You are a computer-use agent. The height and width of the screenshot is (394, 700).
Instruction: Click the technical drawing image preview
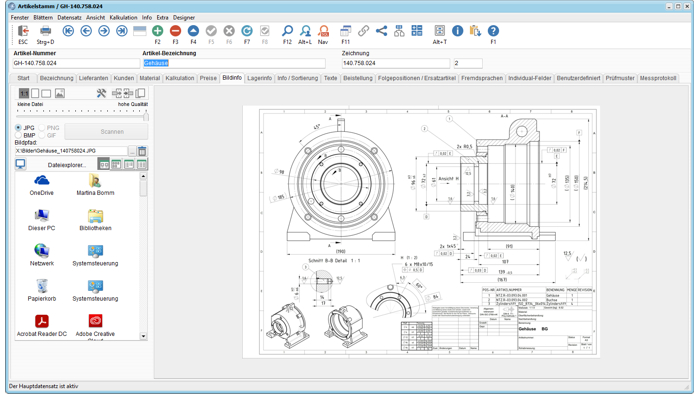click(x=421, y=232)
